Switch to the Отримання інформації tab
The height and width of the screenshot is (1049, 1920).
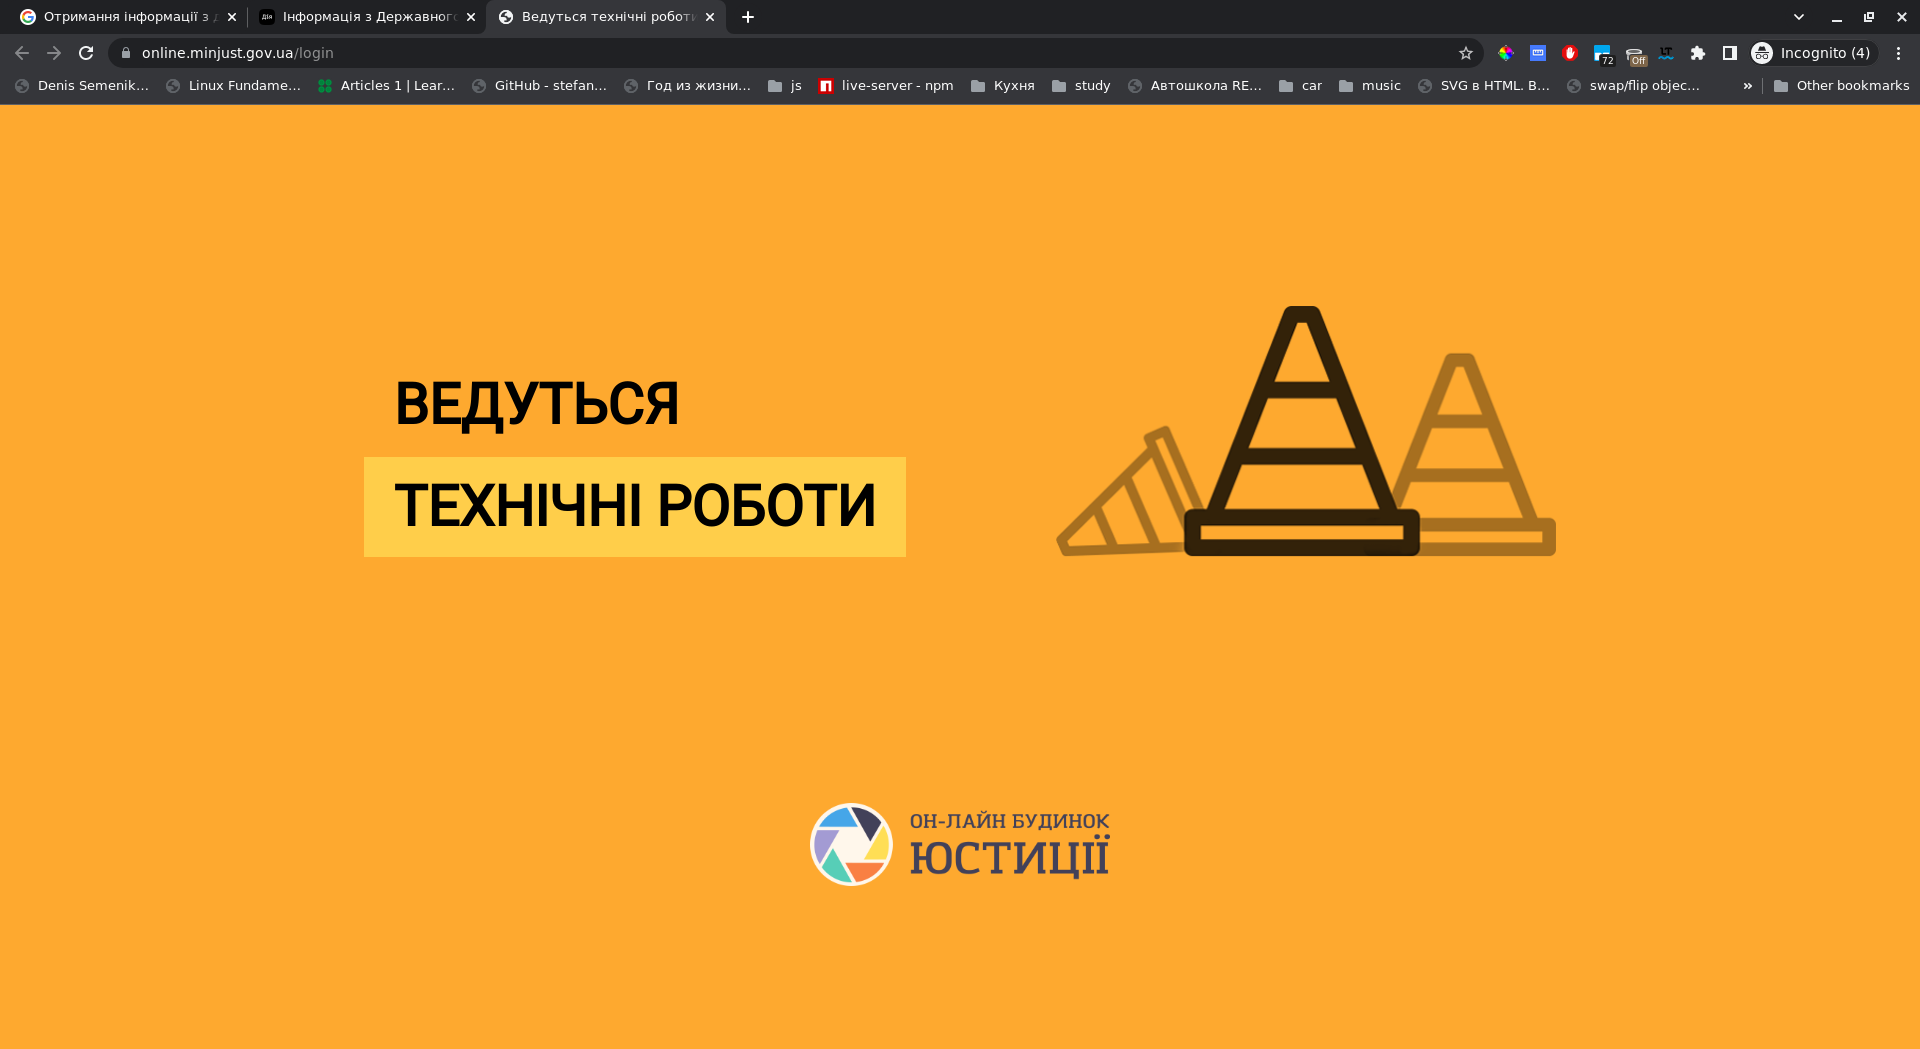click(x=125, y=17)
